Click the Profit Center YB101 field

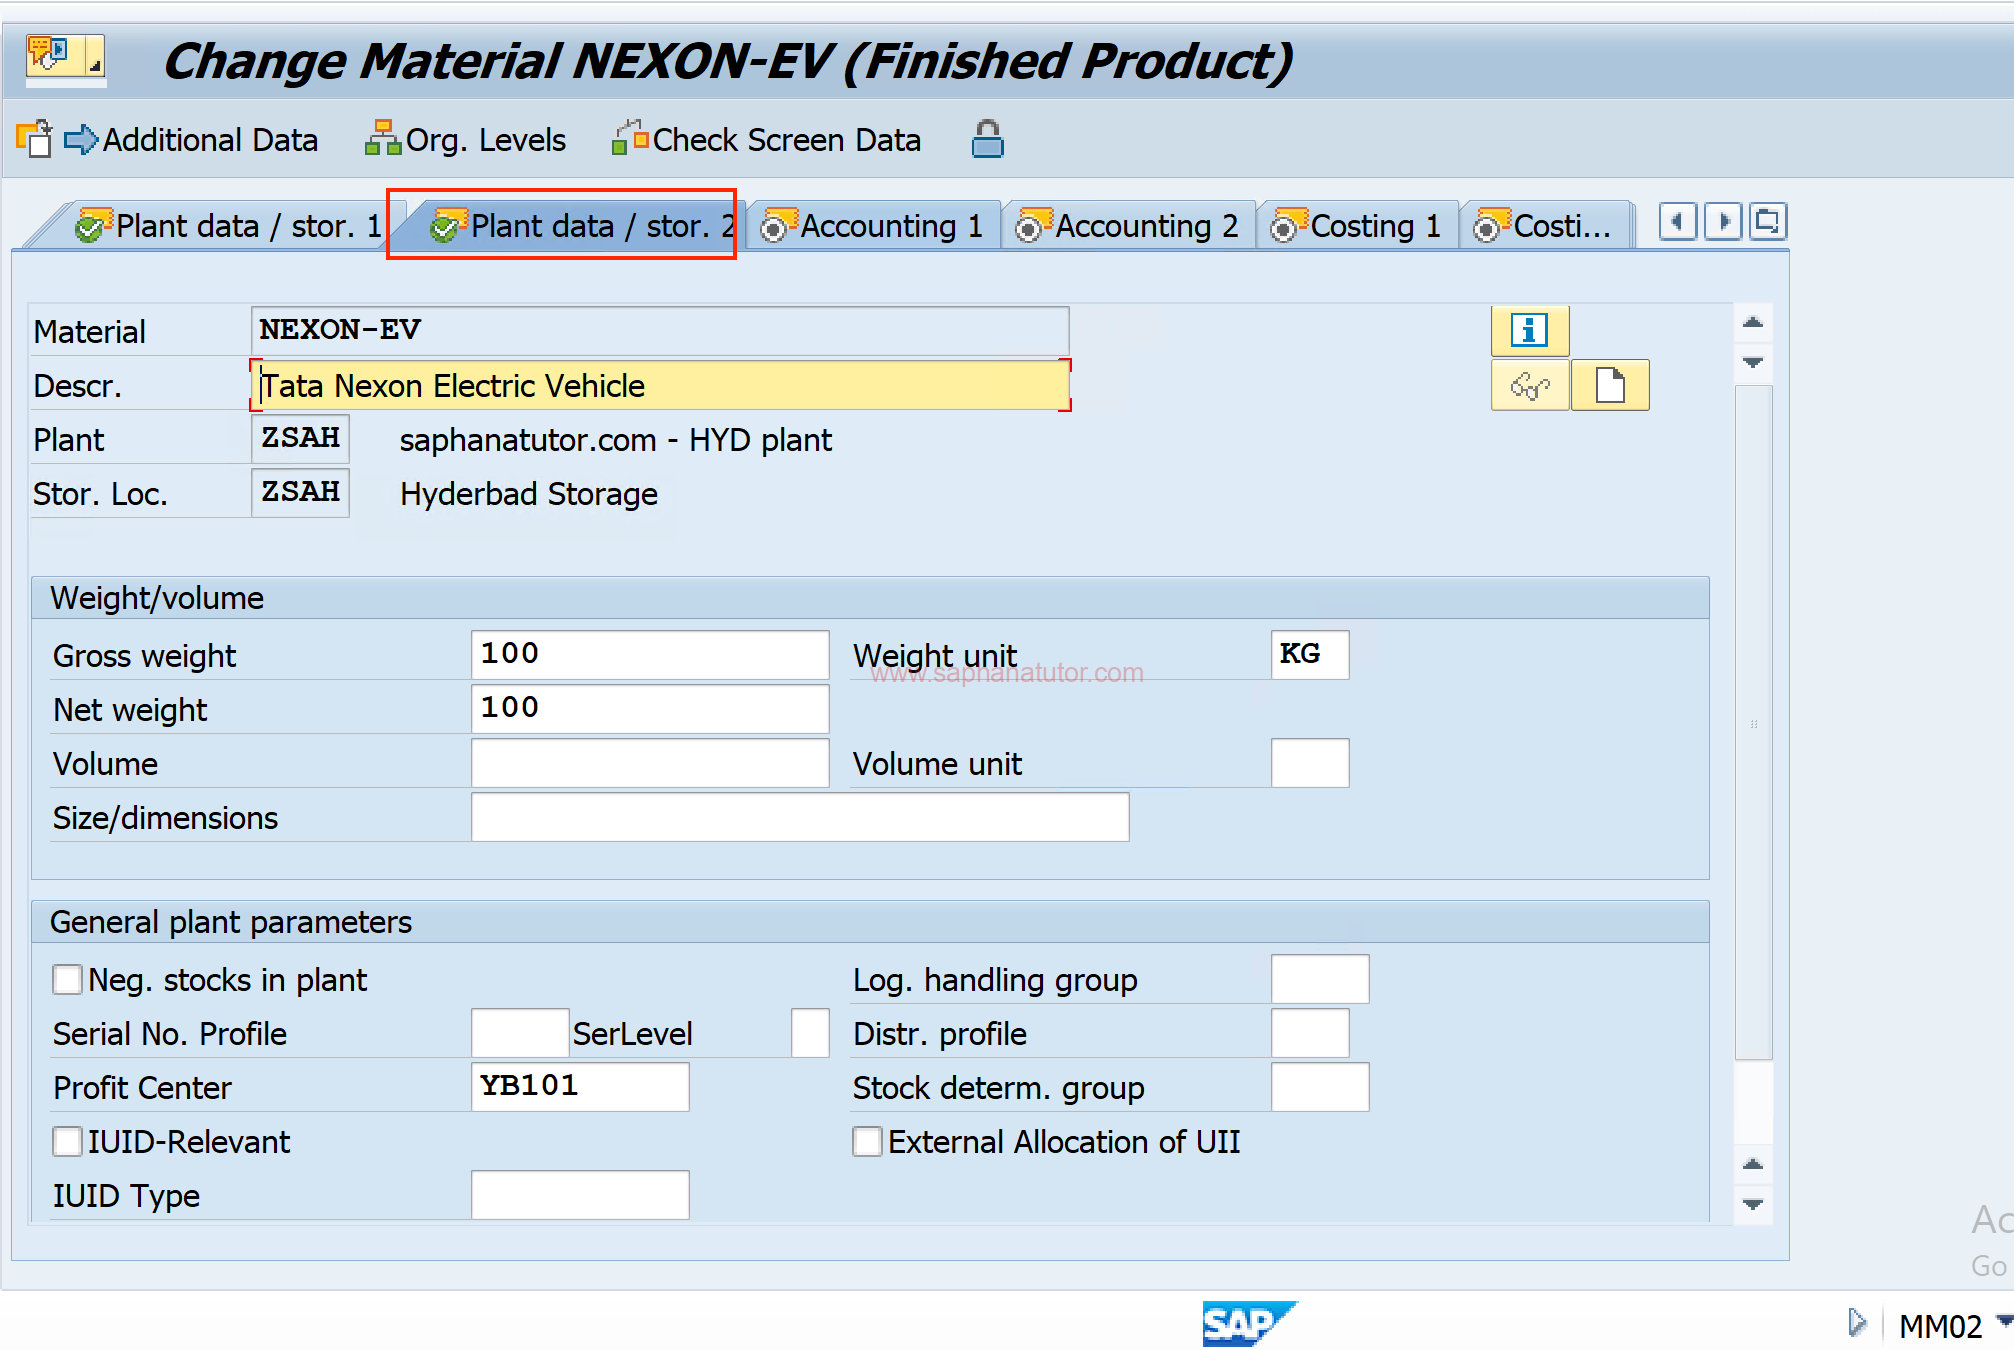click(580, 1086)
